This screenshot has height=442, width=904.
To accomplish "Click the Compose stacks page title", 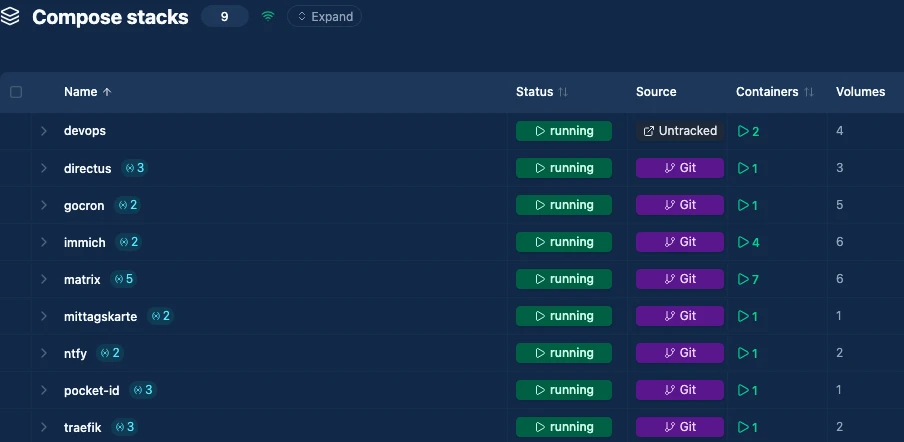I will pos(110,17).
